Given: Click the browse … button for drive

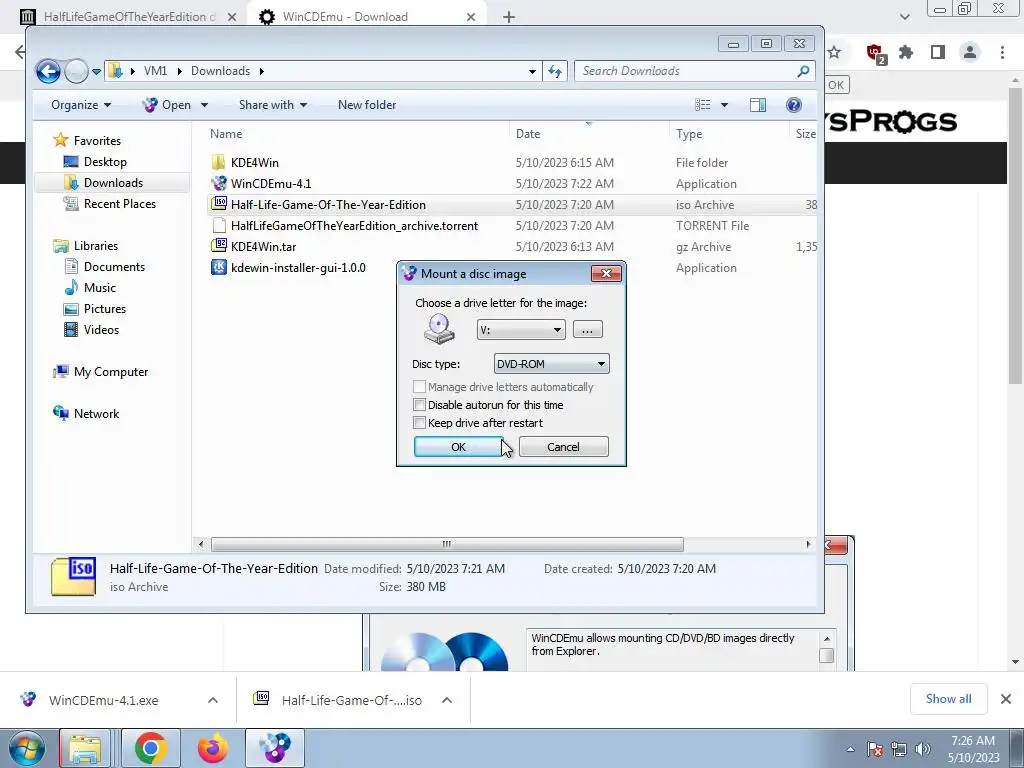Looking at the screenshot, I should 587,330.
